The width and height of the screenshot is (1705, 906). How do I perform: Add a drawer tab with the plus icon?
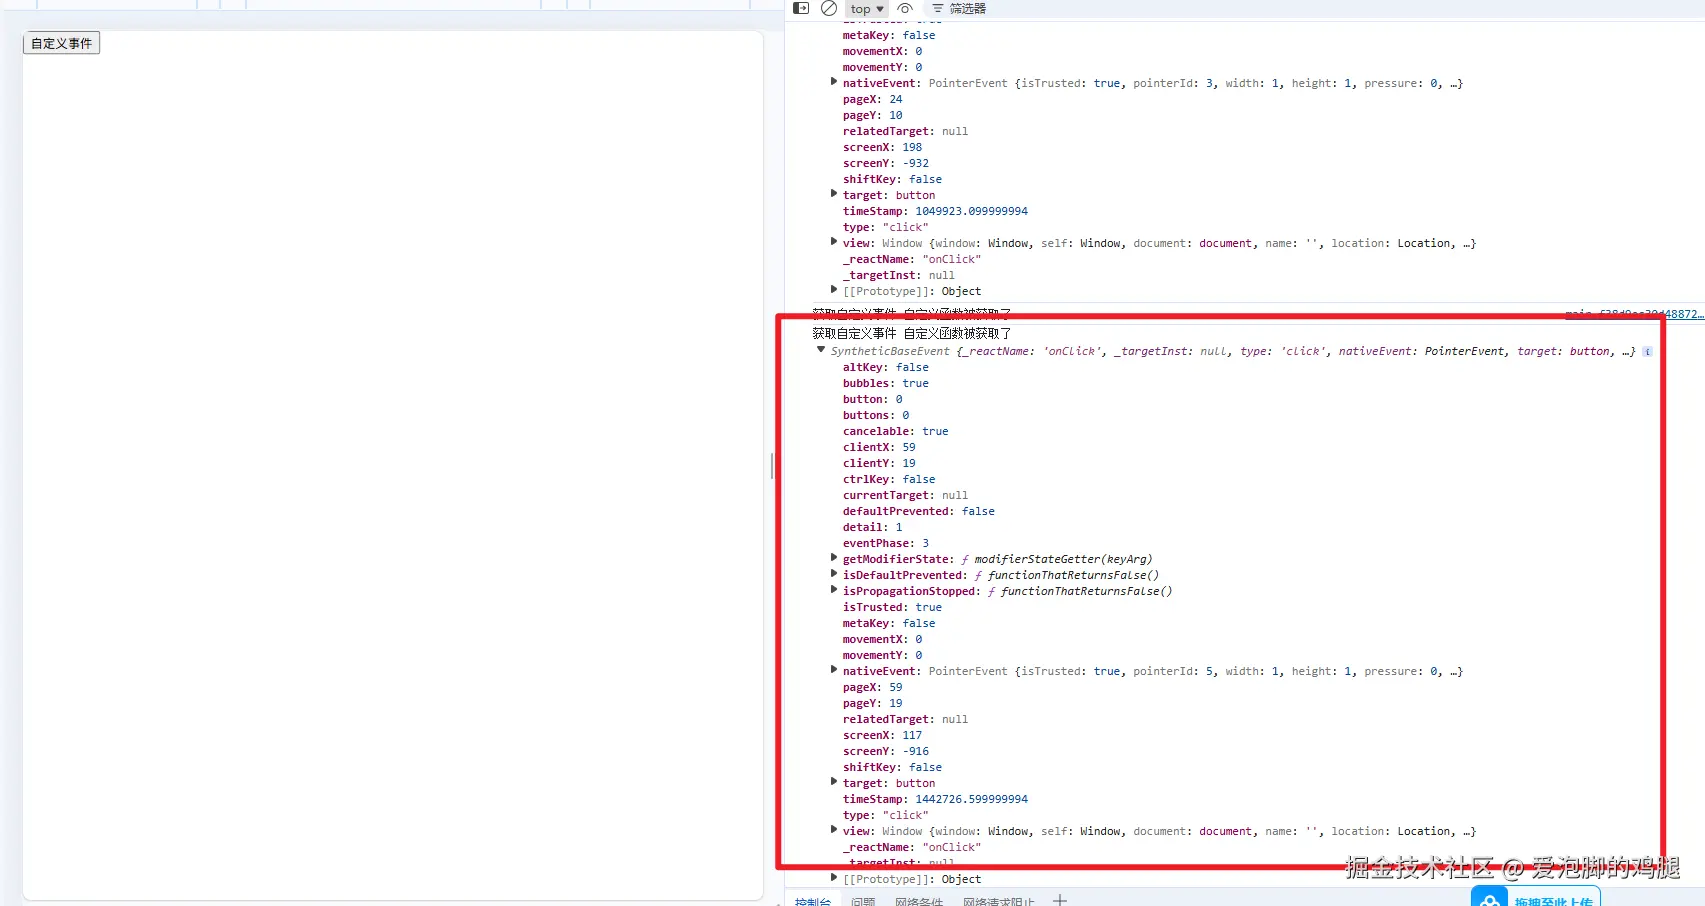click(1060, 900)
